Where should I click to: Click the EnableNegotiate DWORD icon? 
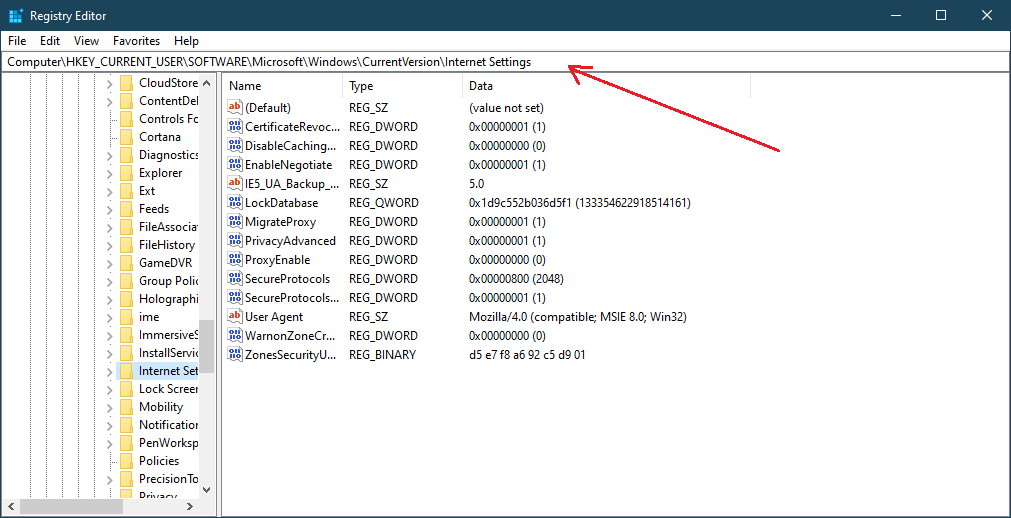pyautogui.click(x=235, y=164)
